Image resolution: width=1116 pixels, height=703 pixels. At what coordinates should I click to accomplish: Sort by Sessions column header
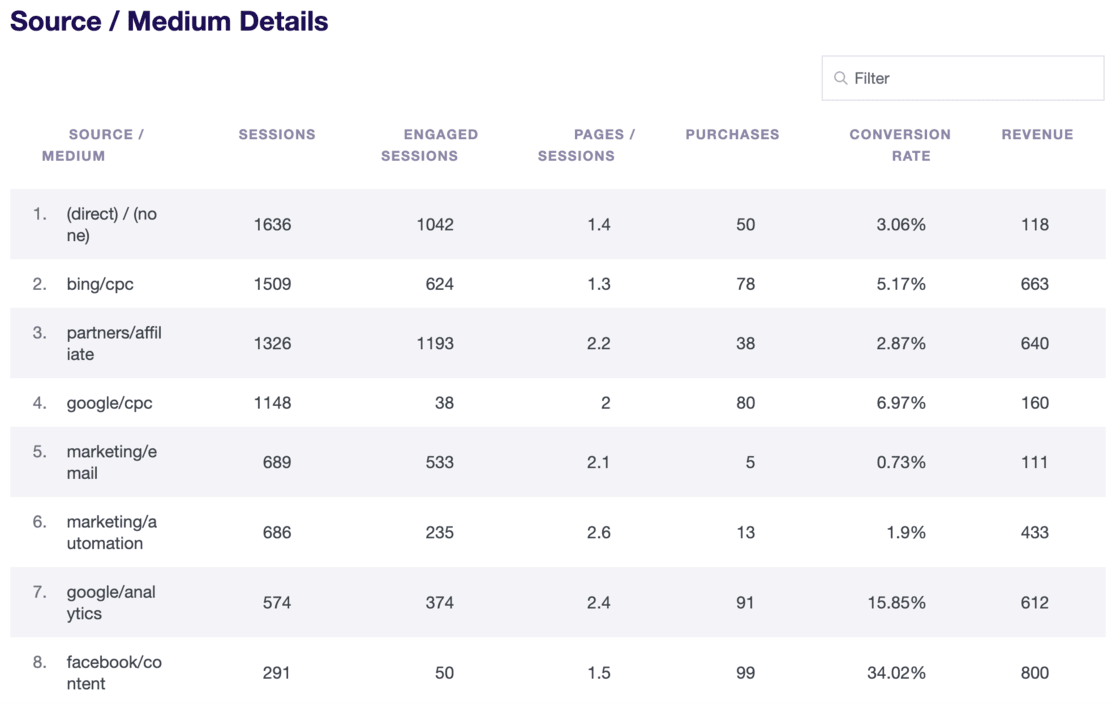coord(277,134)
